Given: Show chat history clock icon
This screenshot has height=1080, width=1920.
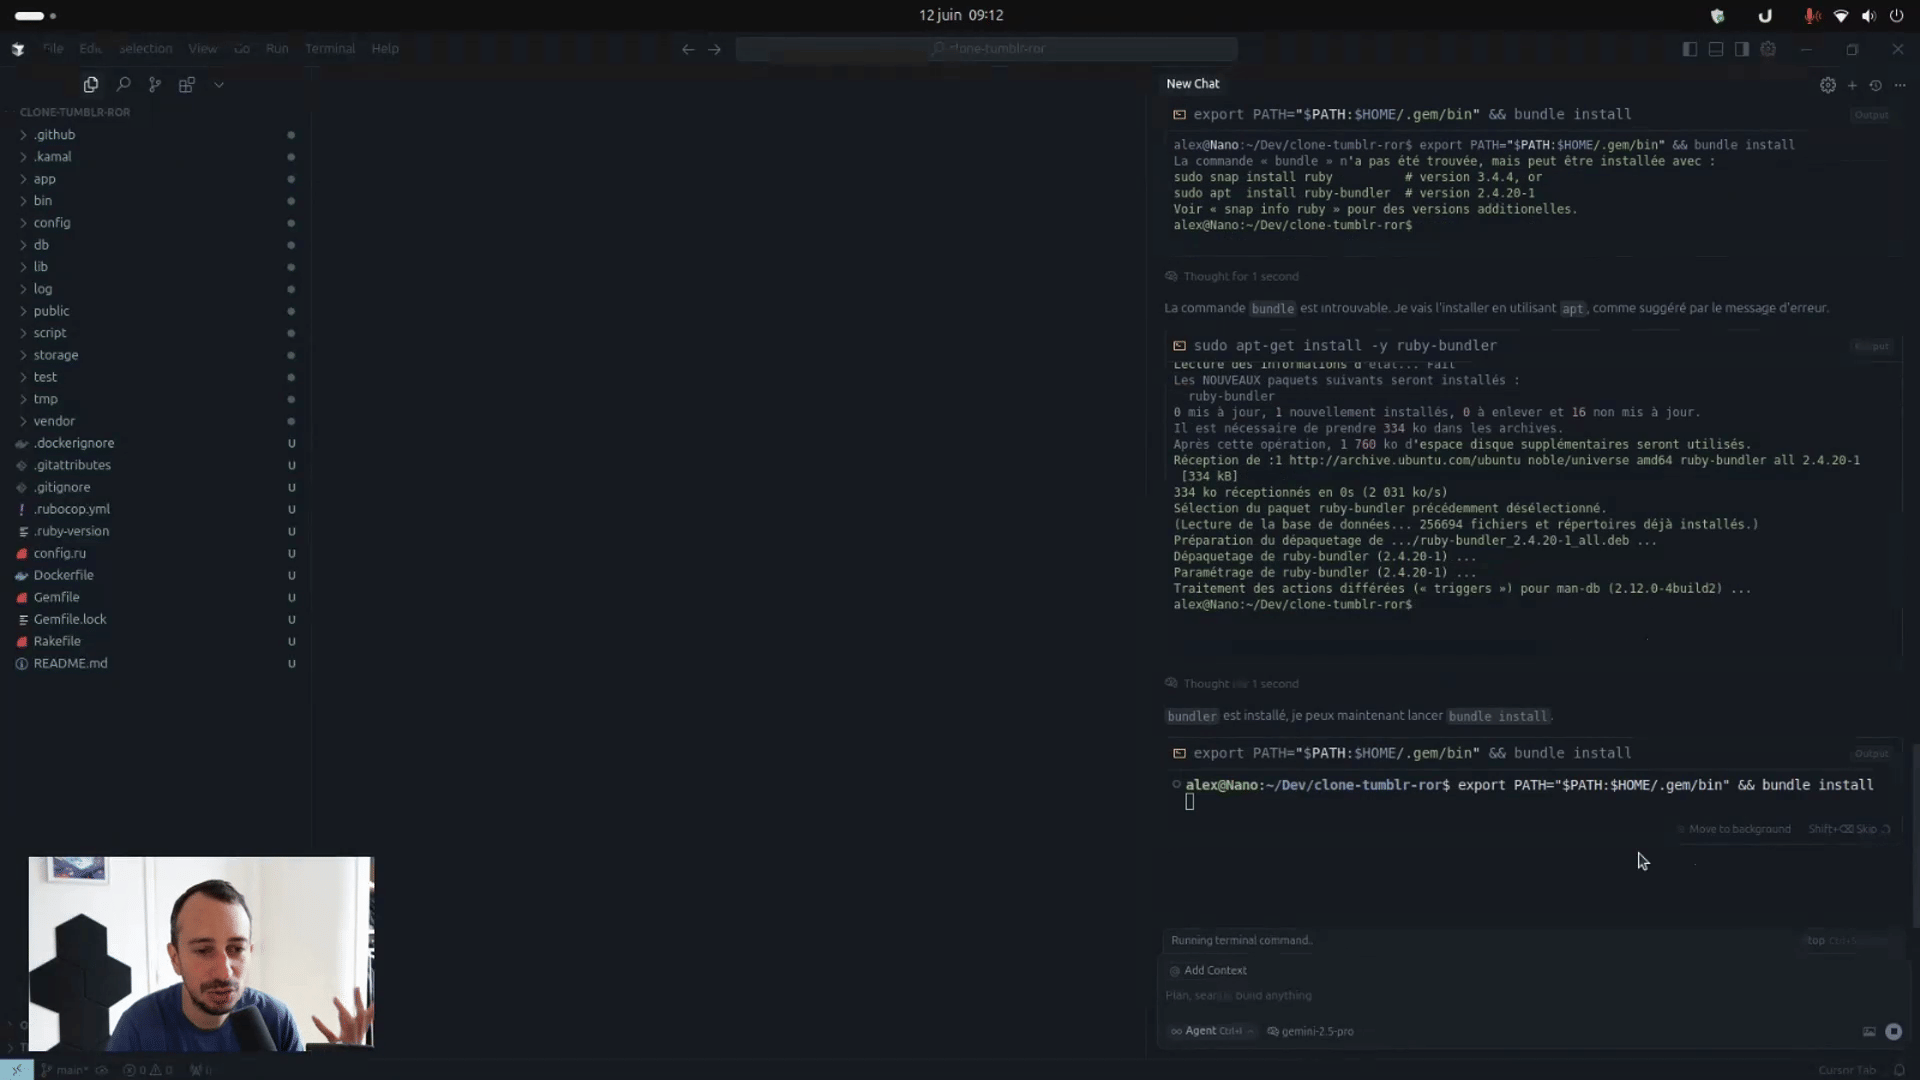Looking at the screenshot, I should pos(1876,85).
